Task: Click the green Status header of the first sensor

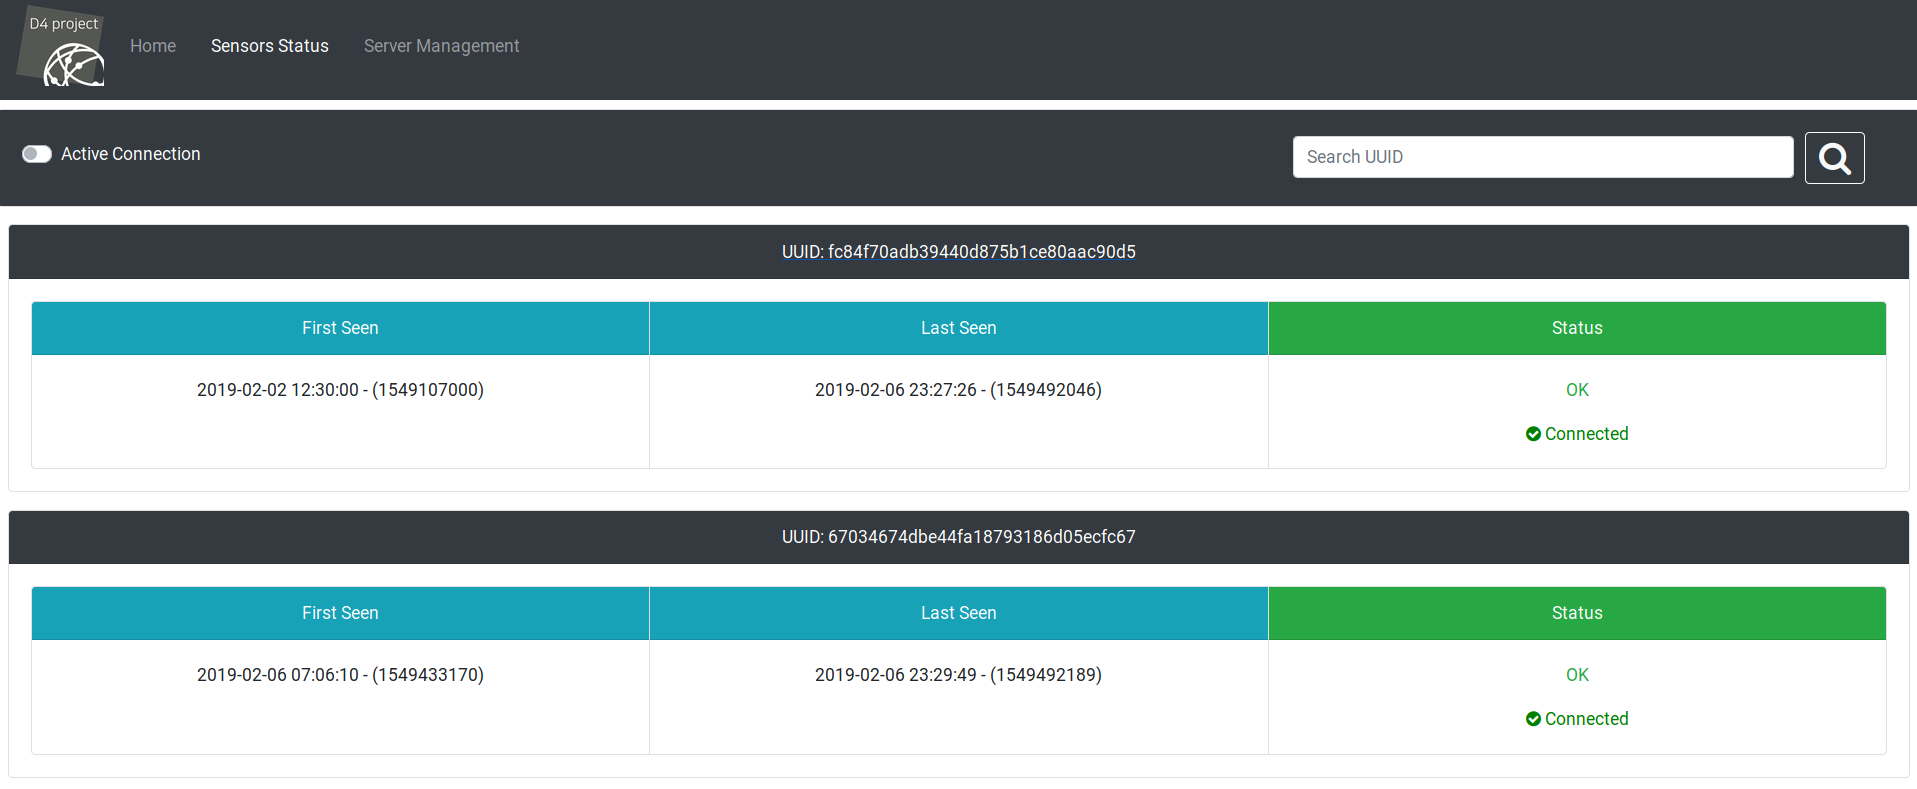Action: [x=1576, y=328]
